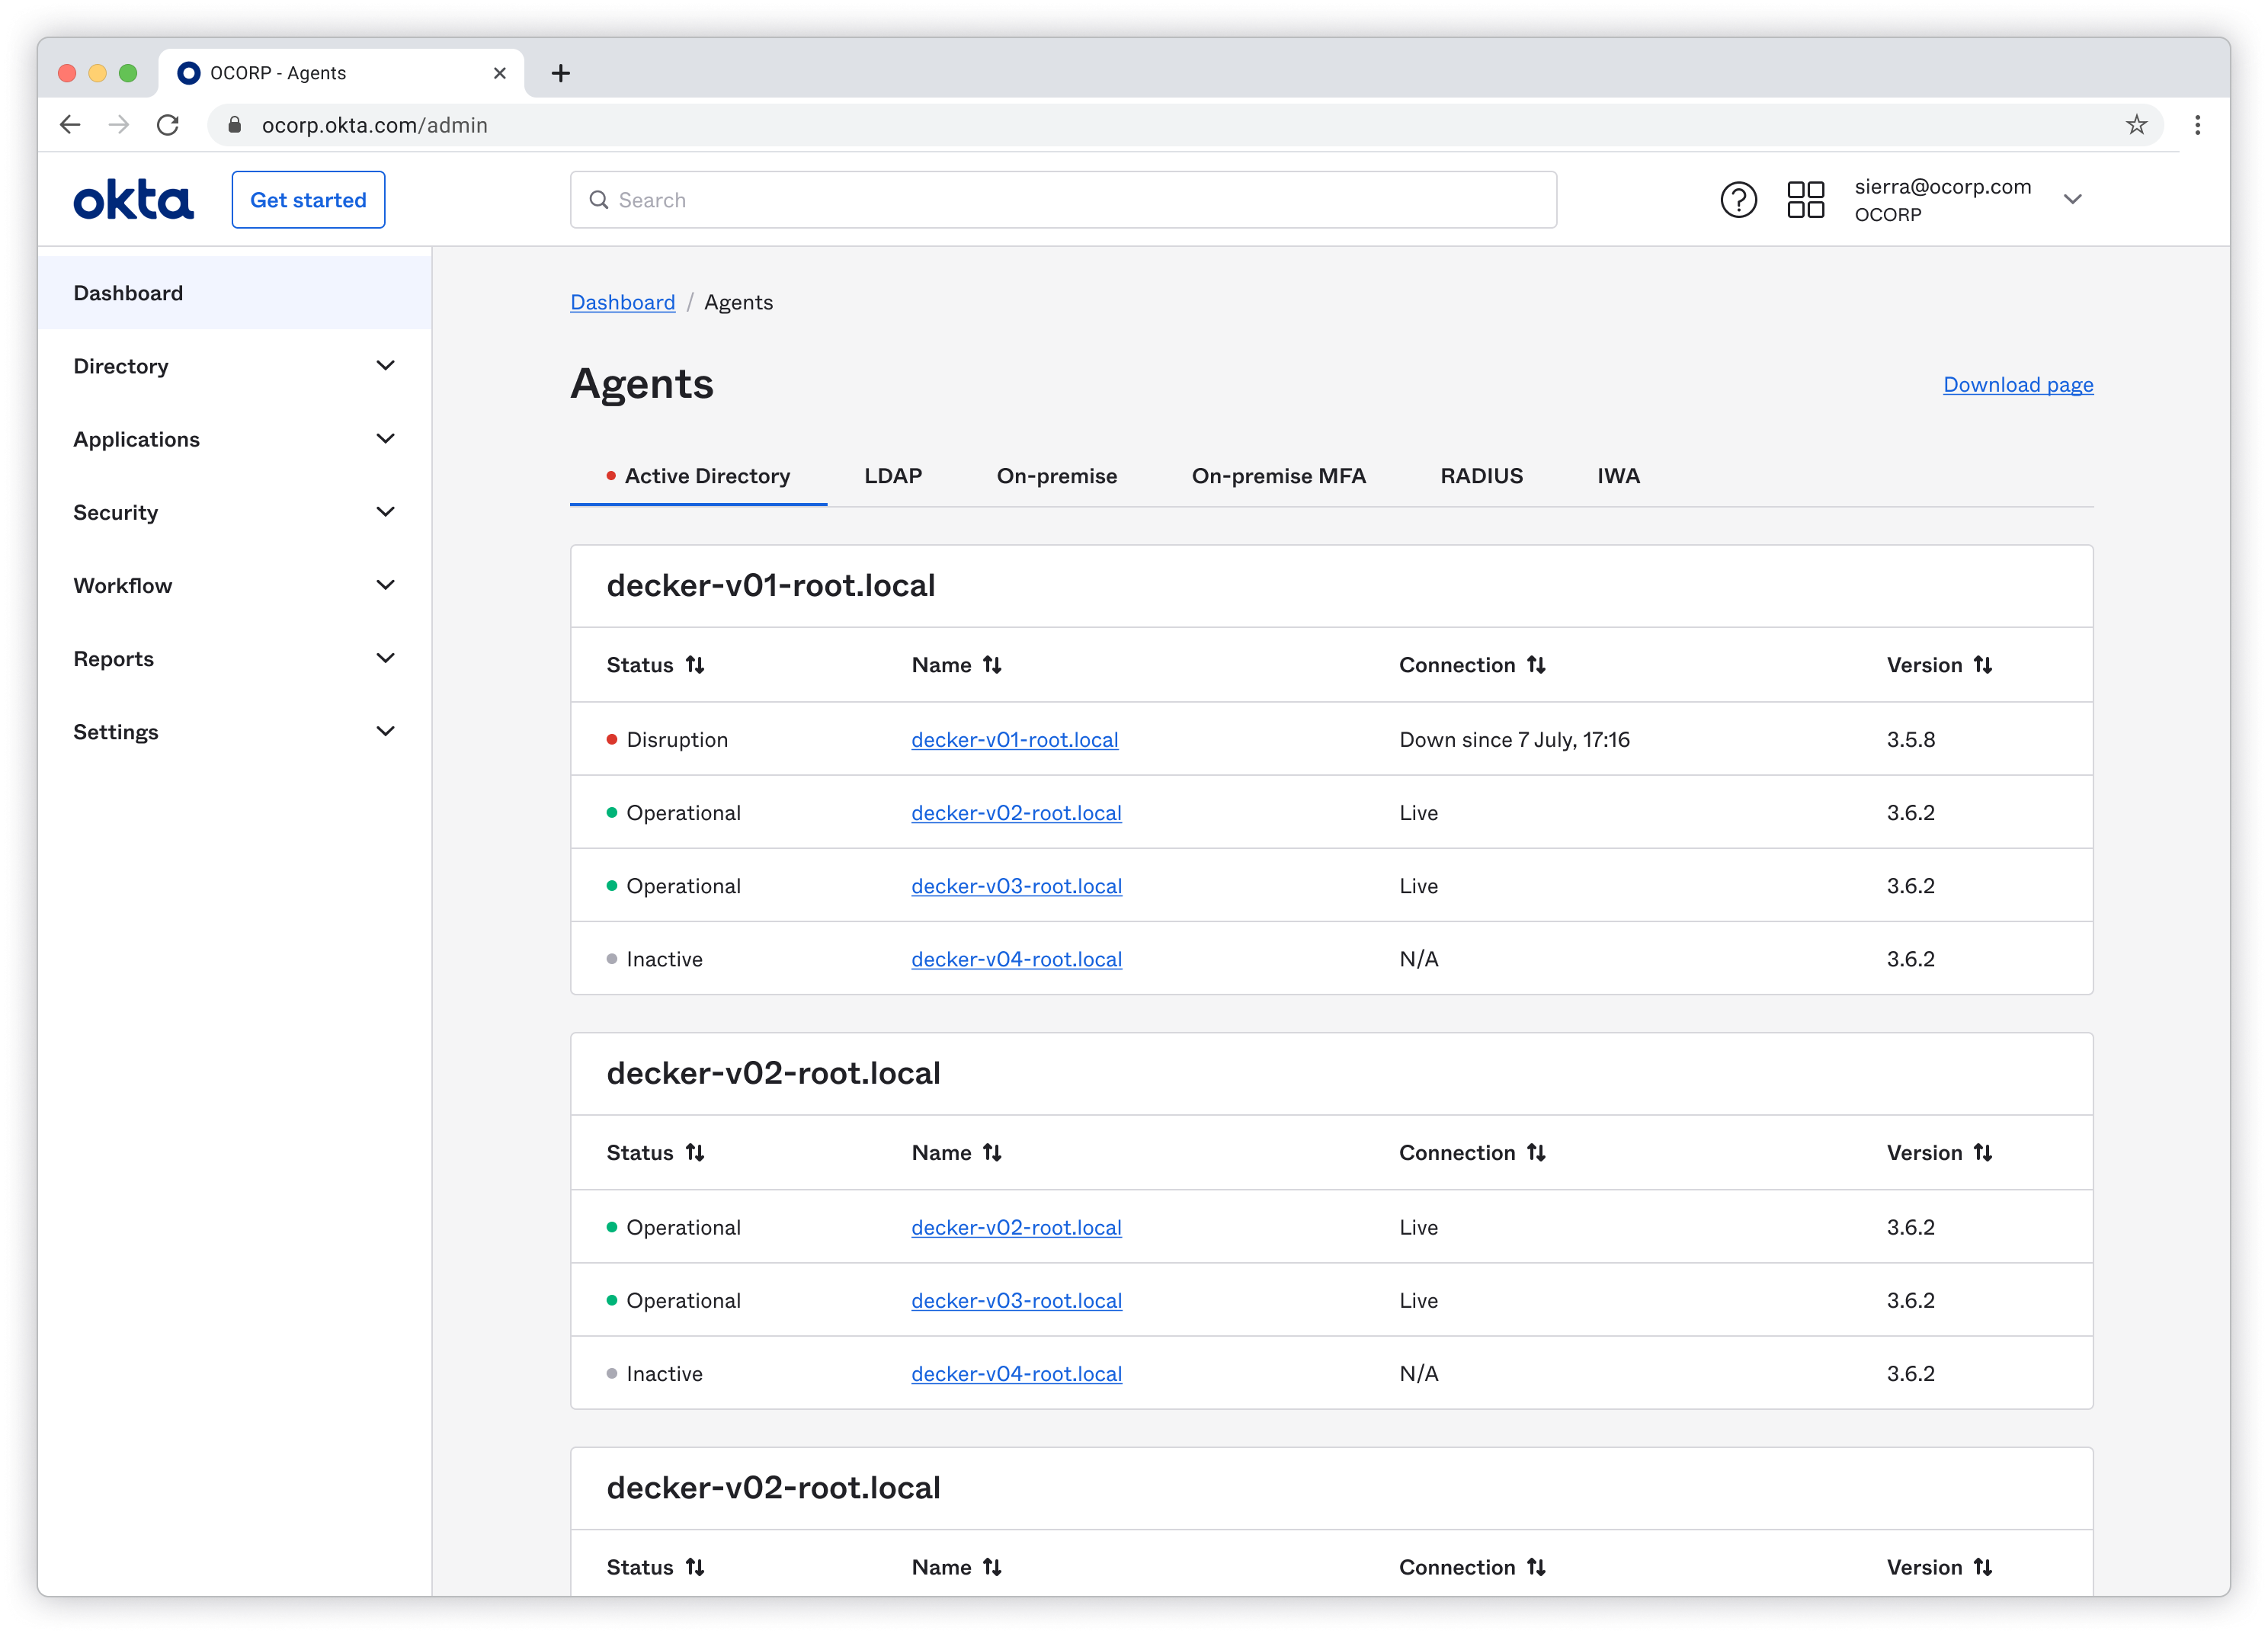
Task: Switch to the LDAP tab
Action: coord(893,476)
